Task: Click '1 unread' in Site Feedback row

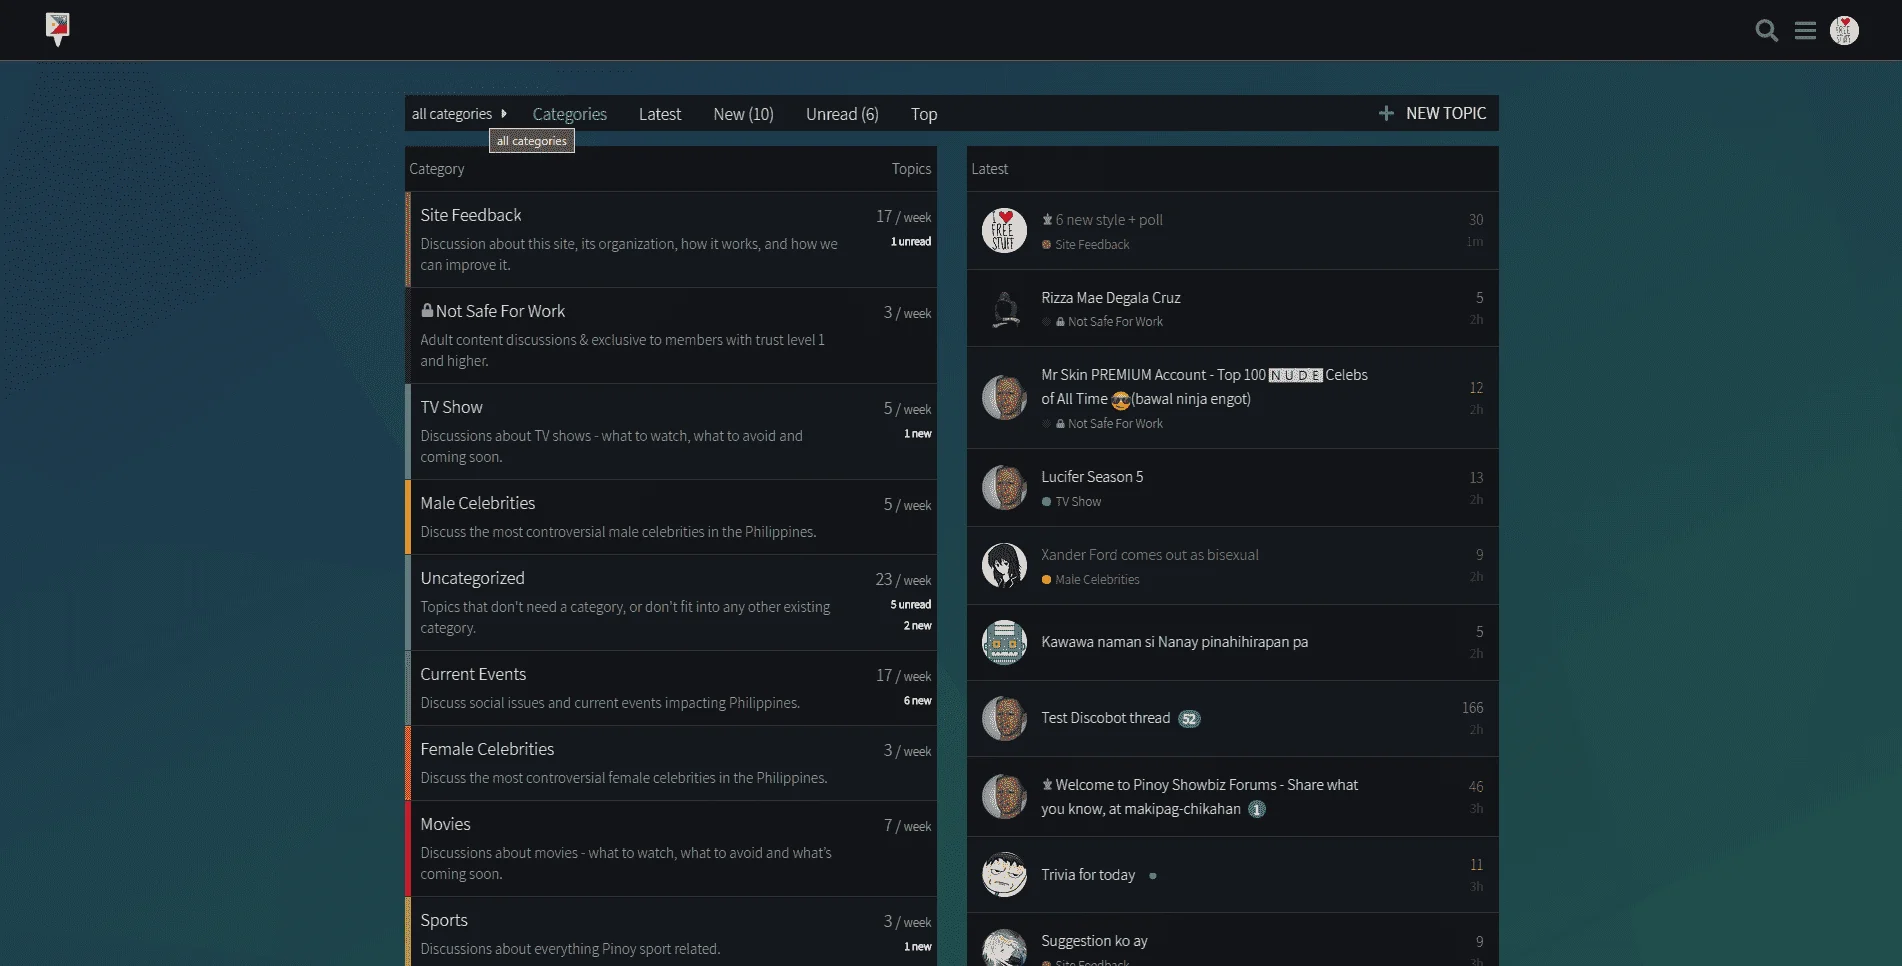Action: click(x=910, y=242)
